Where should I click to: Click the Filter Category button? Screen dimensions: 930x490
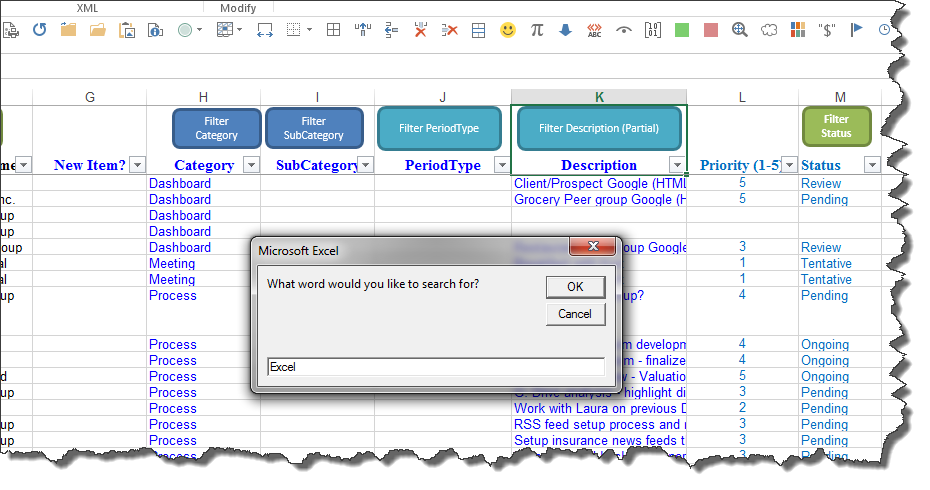[x=216, y=128]
